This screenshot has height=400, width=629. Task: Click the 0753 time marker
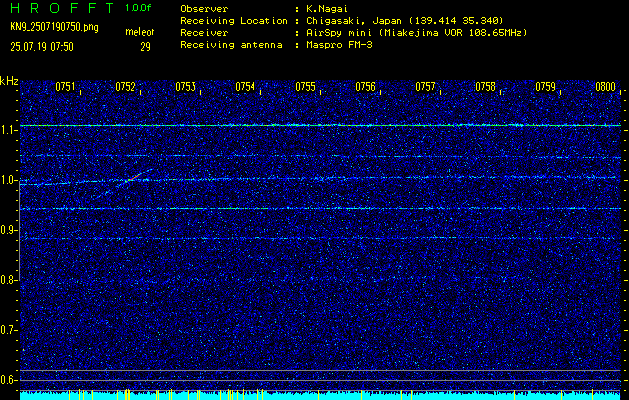[x=185, y=87]
